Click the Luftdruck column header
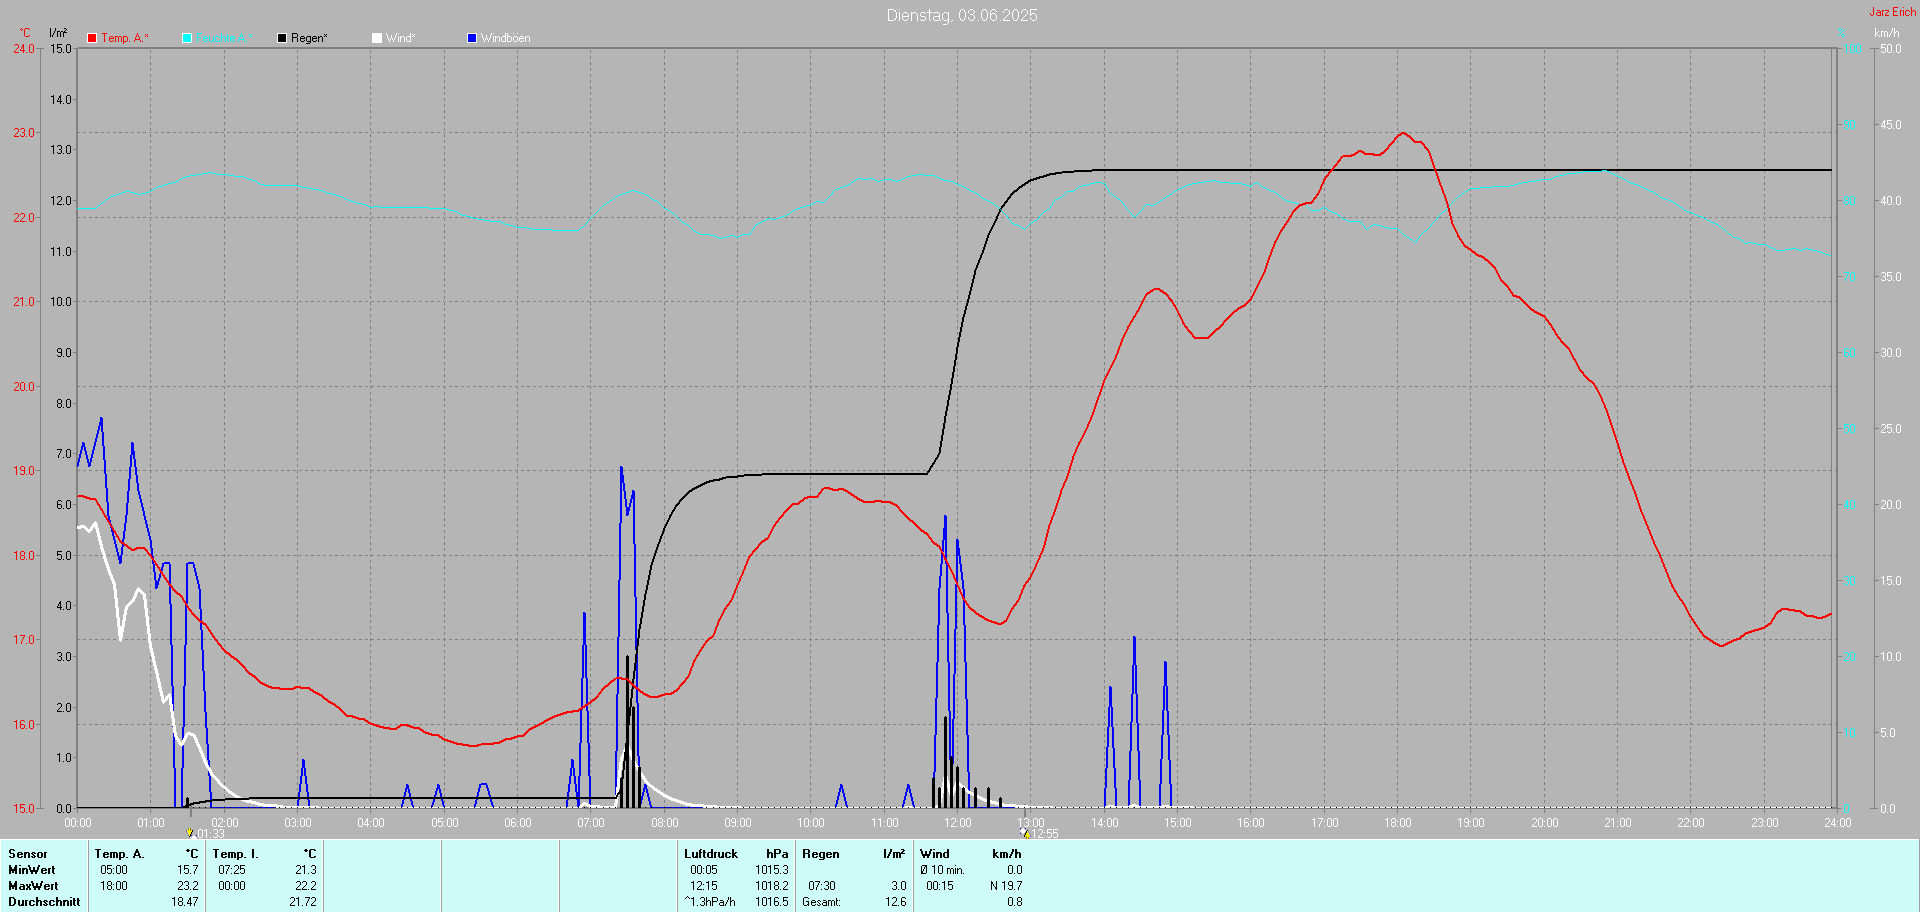 711,854
